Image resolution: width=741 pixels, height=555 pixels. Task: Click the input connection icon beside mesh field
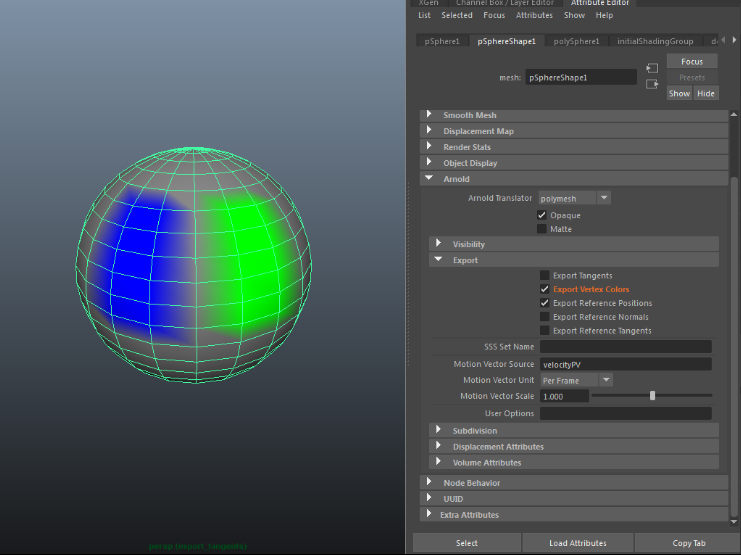pos(652,68)
